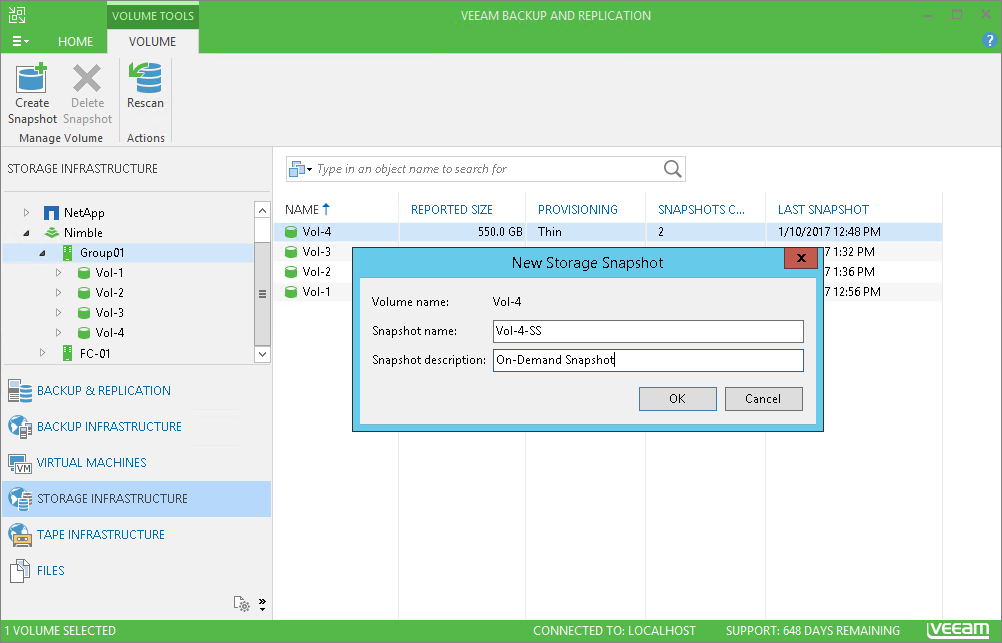Expand the FC-01 tree node
Screen dimensions: 1002x643
point(42,353)
